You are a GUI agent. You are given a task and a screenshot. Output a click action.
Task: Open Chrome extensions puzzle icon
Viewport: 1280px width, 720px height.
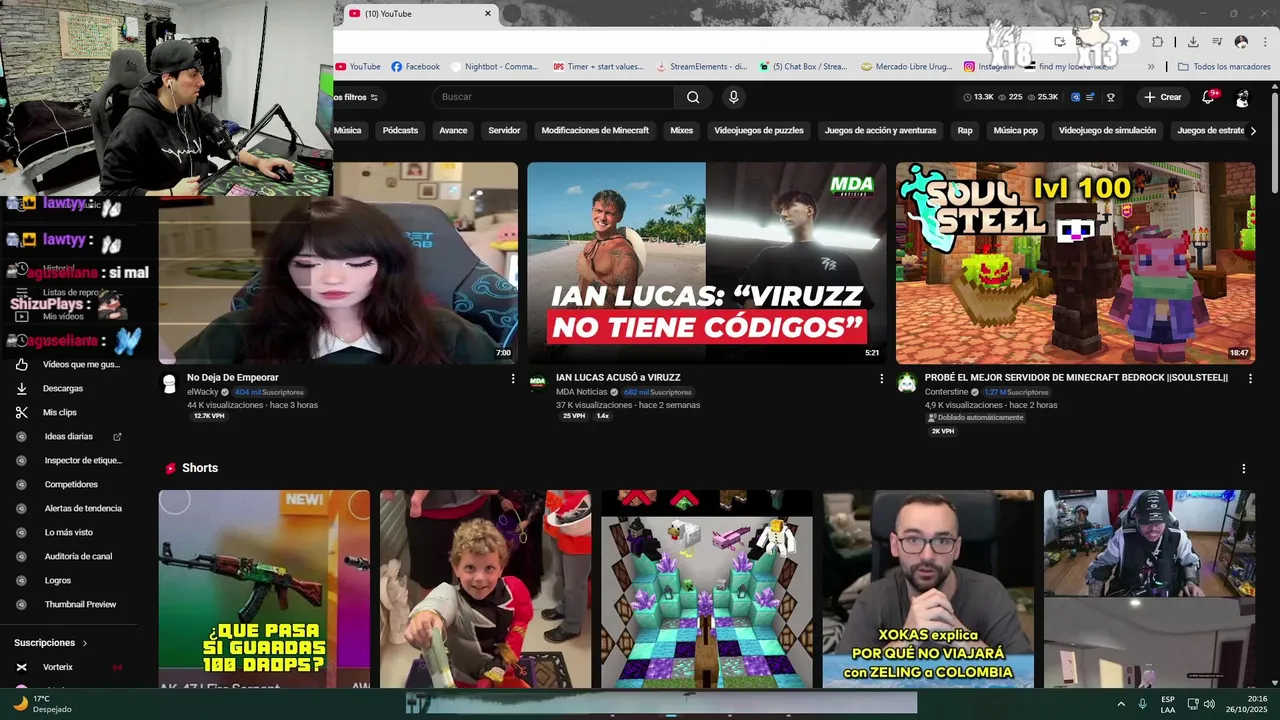(1157, 42)
